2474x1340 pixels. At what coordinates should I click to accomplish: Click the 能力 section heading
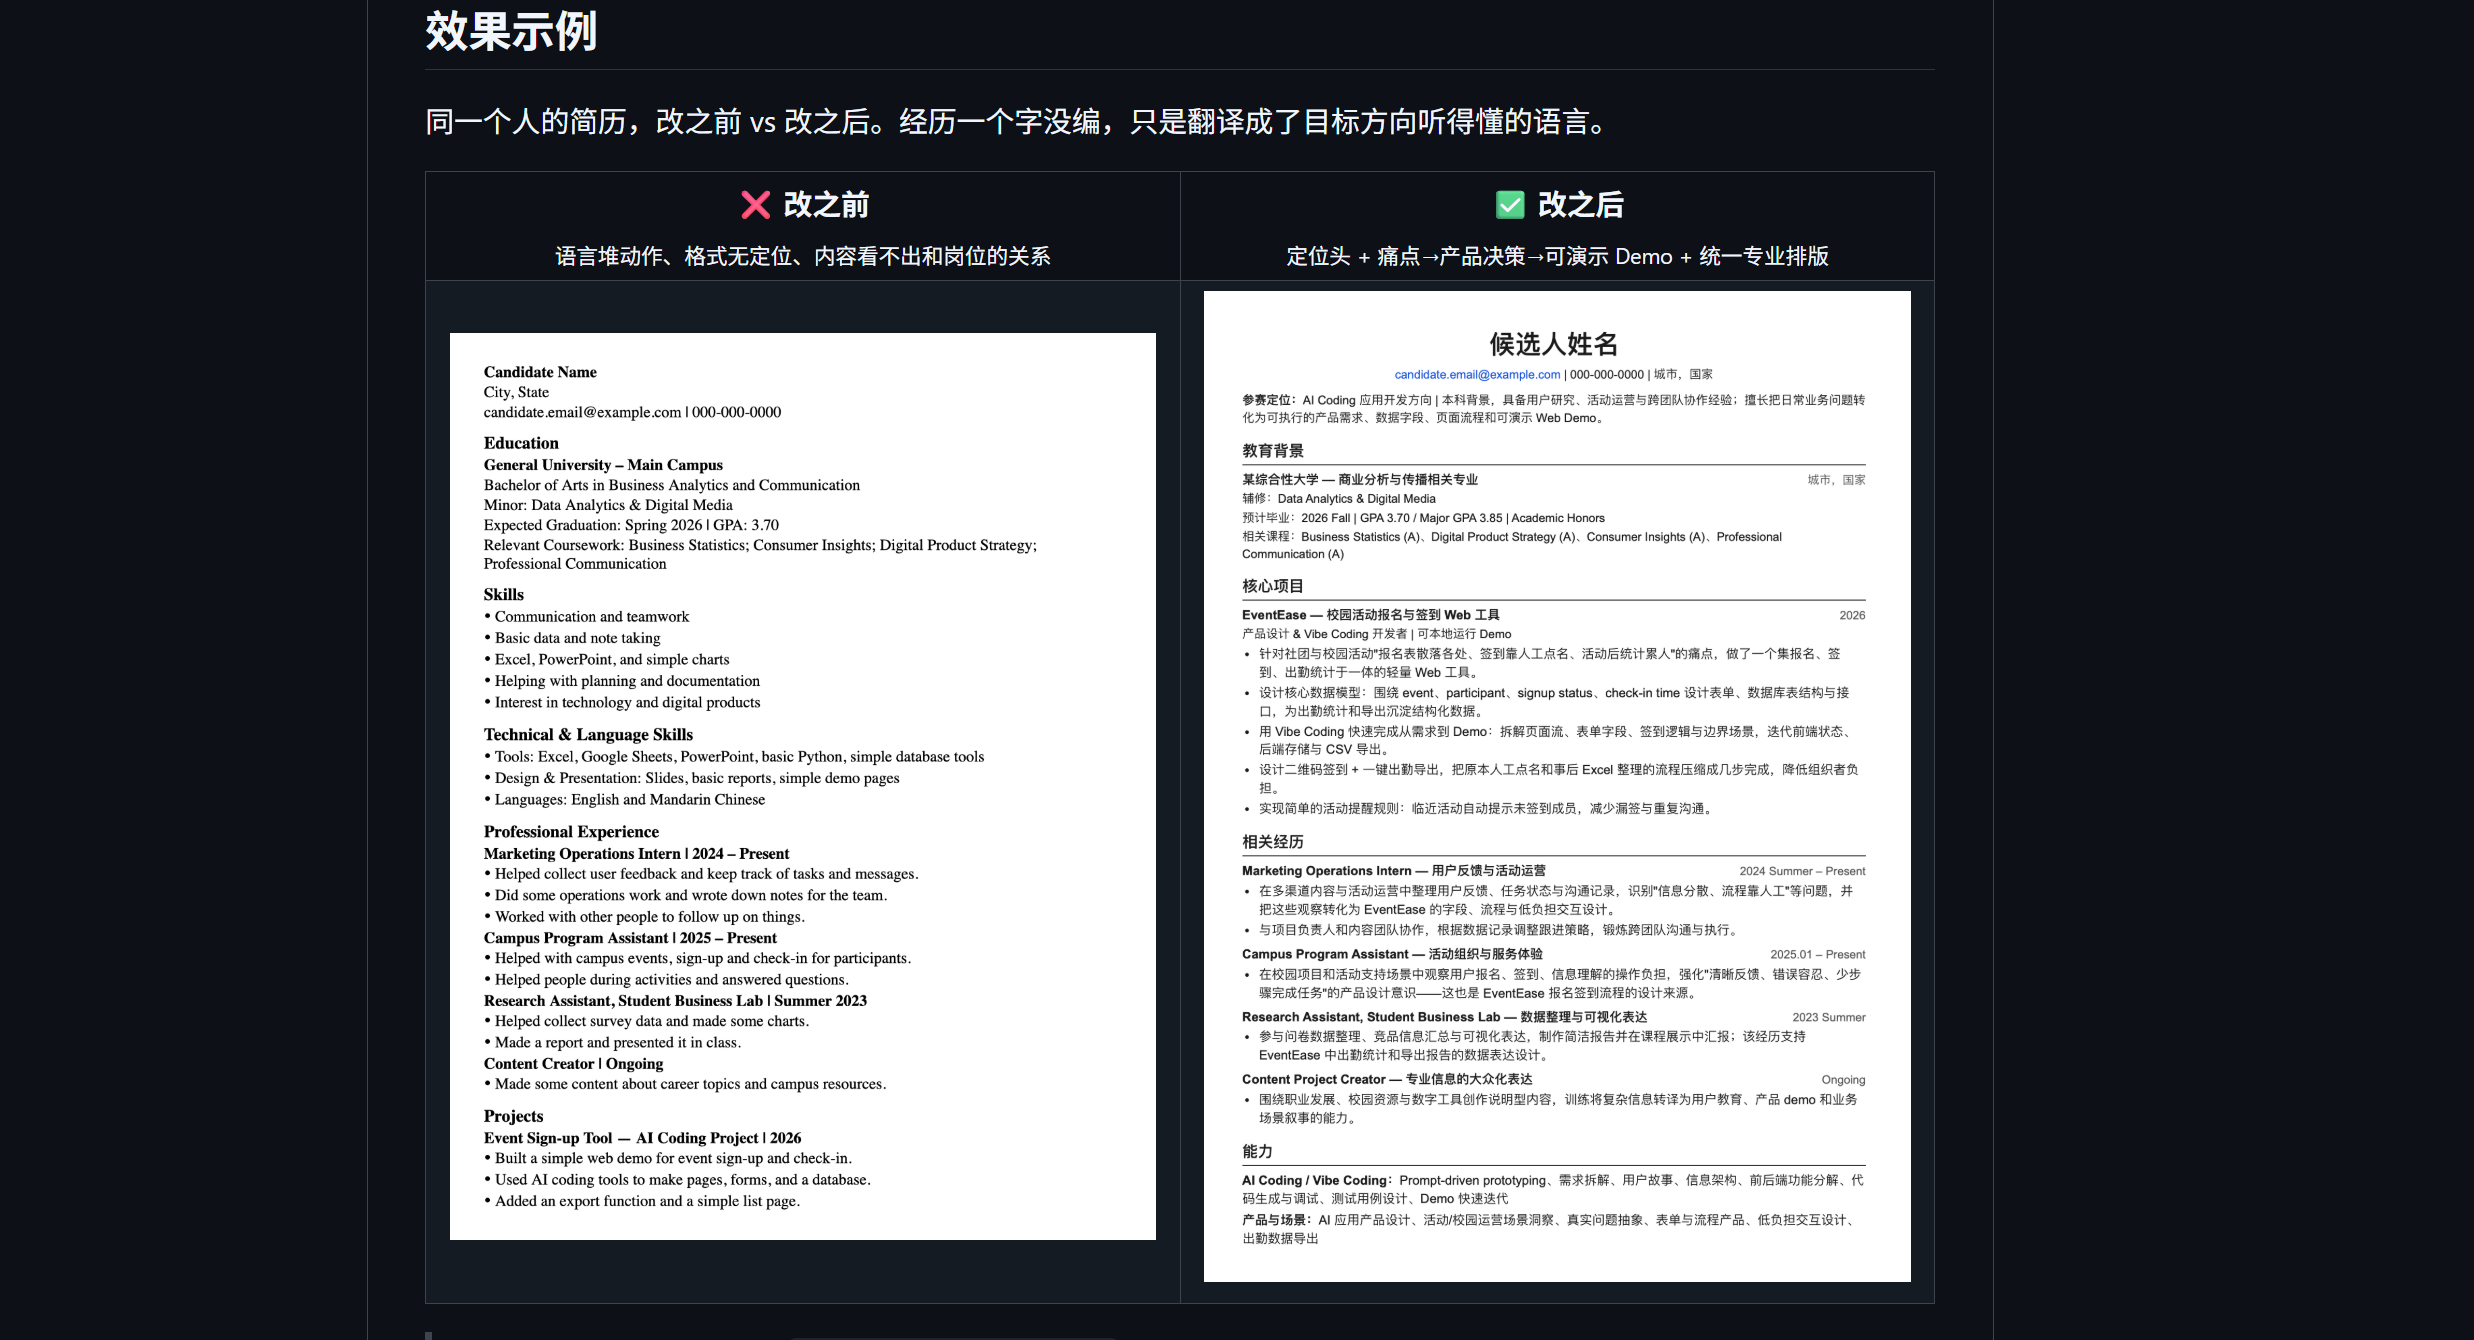pyautogui.click(x=1257, y=1152)
